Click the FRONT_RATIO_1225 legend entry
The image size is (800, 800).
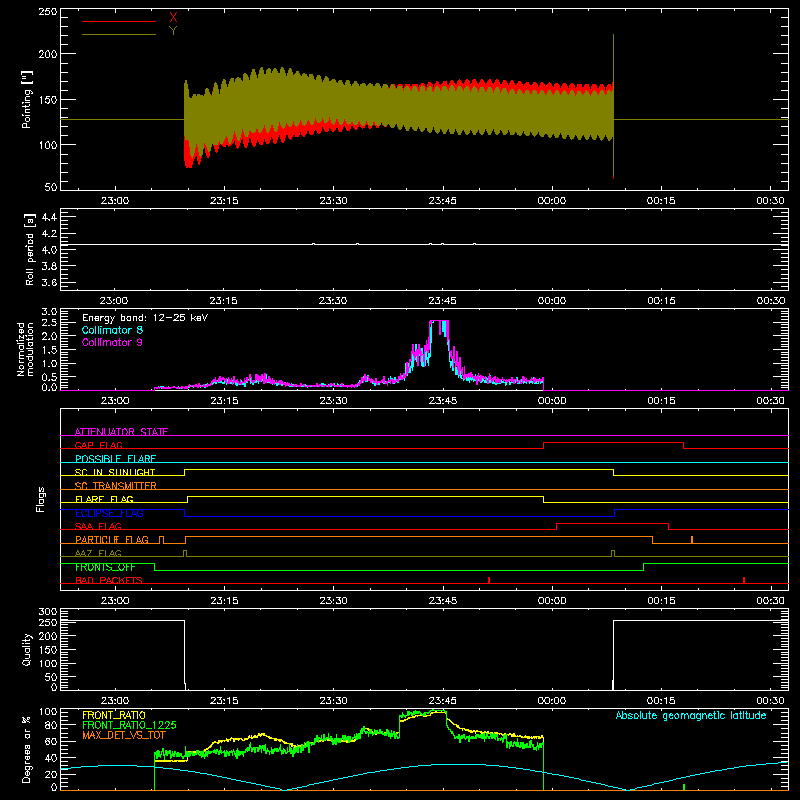point(129,725)
